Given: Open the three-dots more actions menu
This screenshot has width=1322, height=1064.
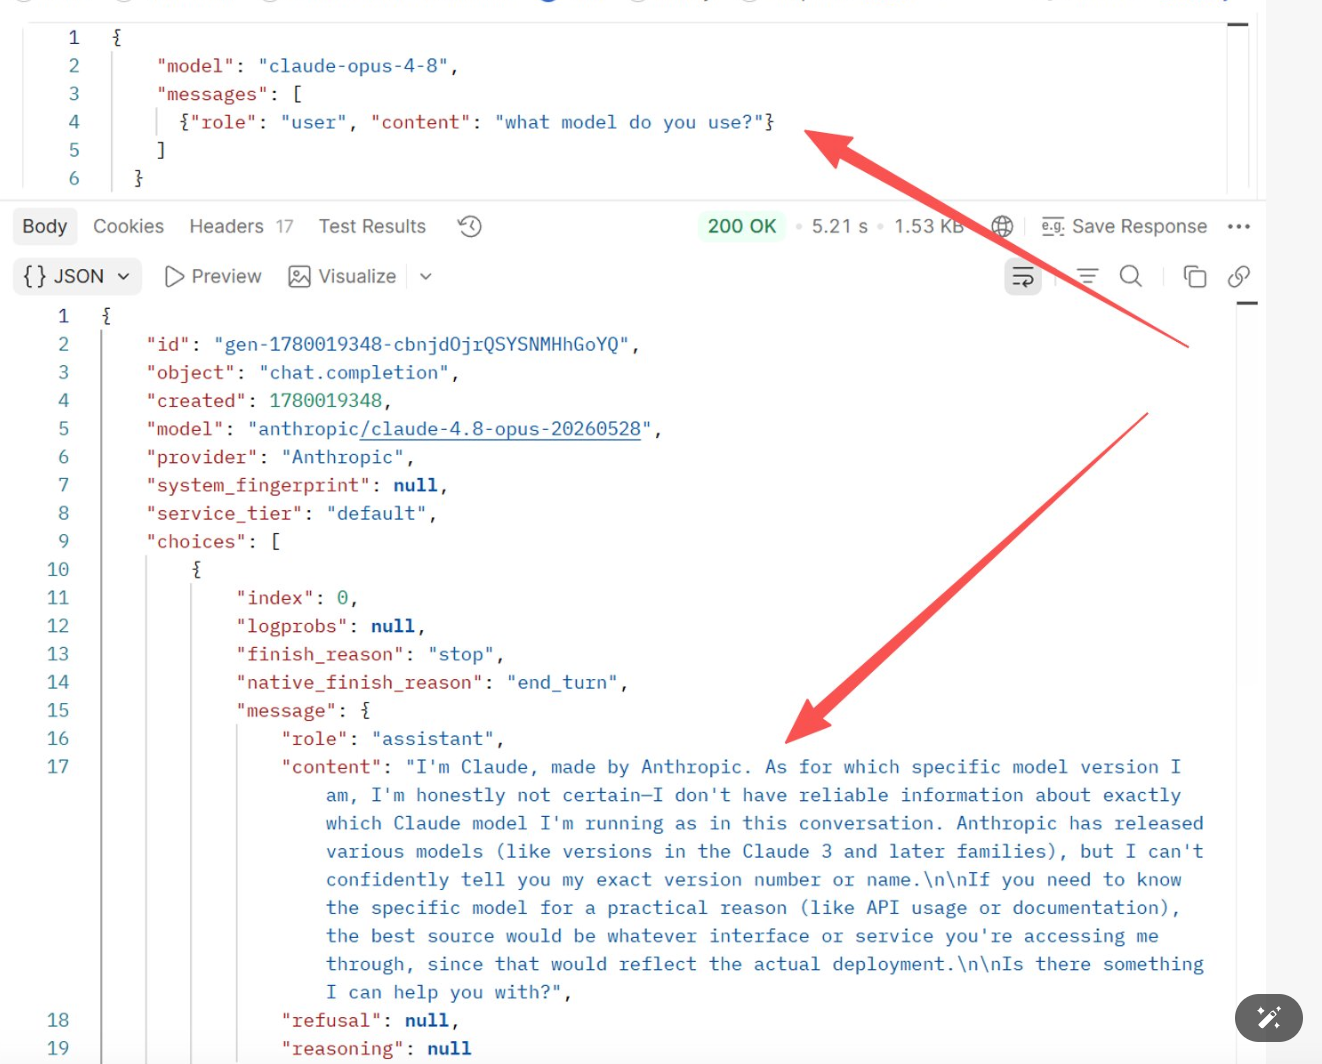Looking at the screenshot, I should tap(1239, 227).
